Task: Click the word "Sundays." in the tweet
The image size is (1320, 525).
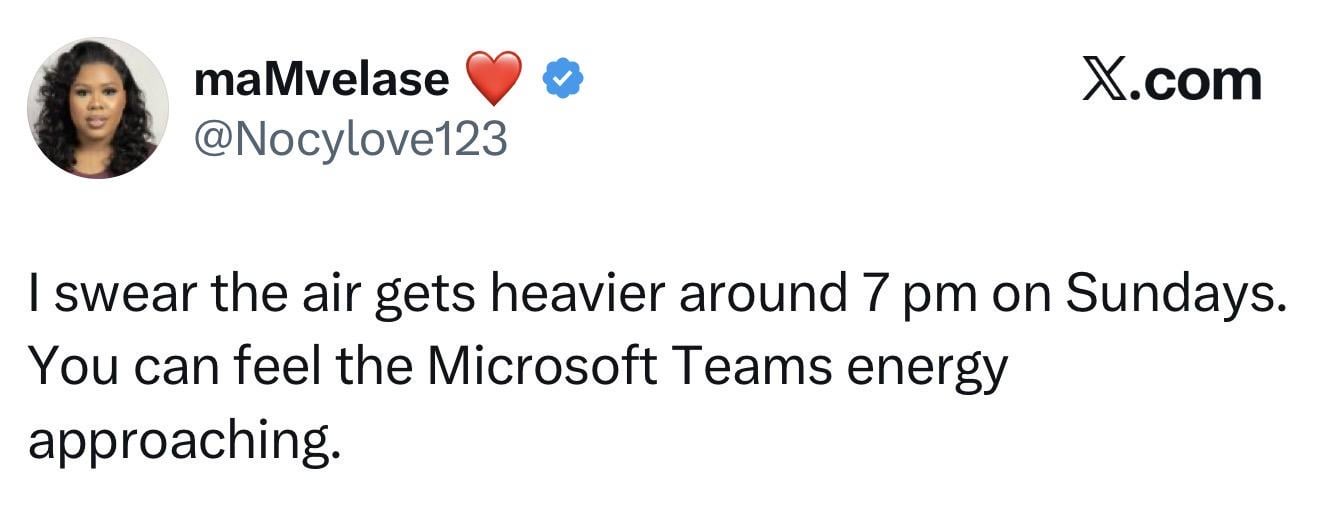Action: point(1173,296)
